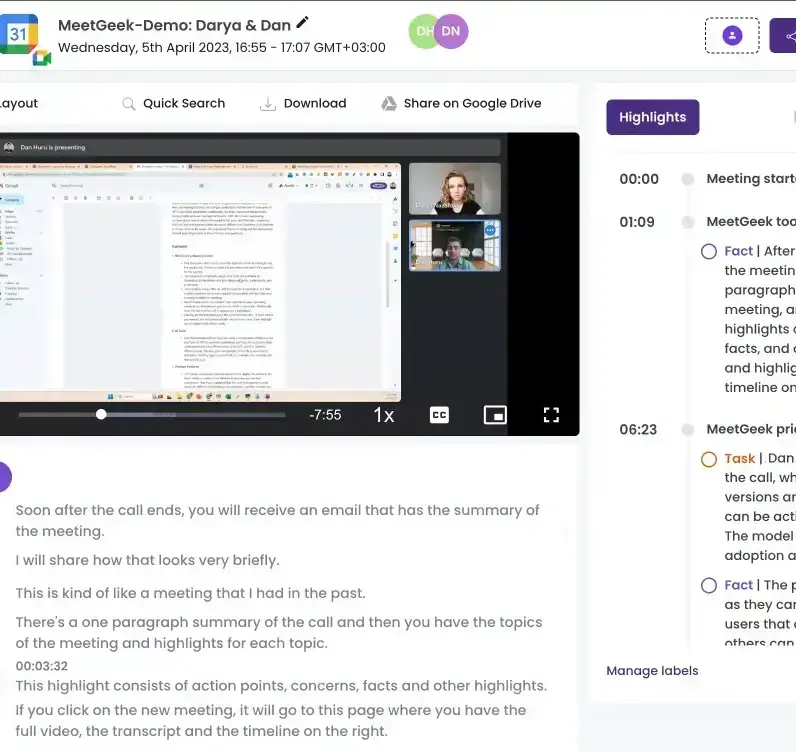Click Dan's video thumbnail in recording
796x752 pixels.
[x=454, y=245]
